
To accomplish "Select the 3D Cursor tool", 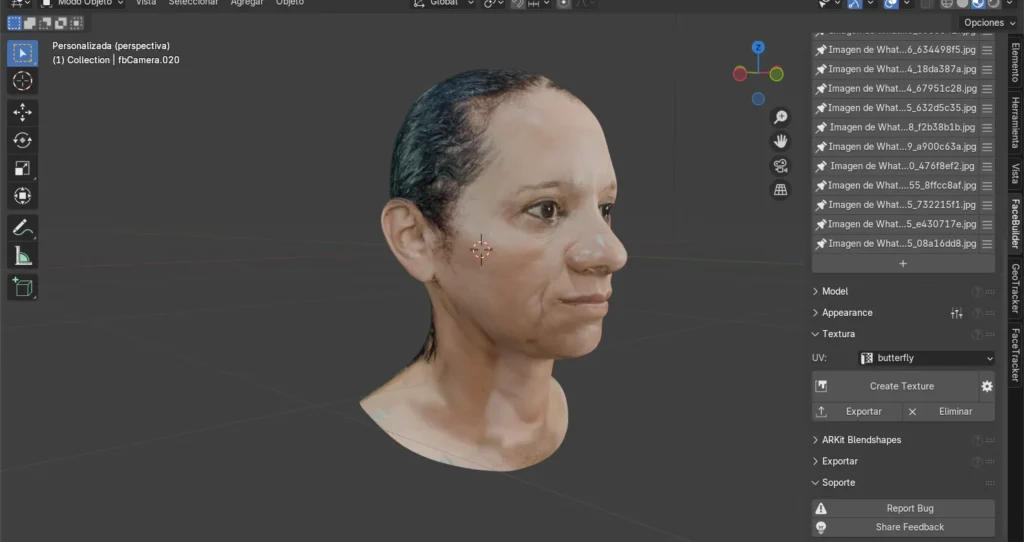I will pos(22,81).
